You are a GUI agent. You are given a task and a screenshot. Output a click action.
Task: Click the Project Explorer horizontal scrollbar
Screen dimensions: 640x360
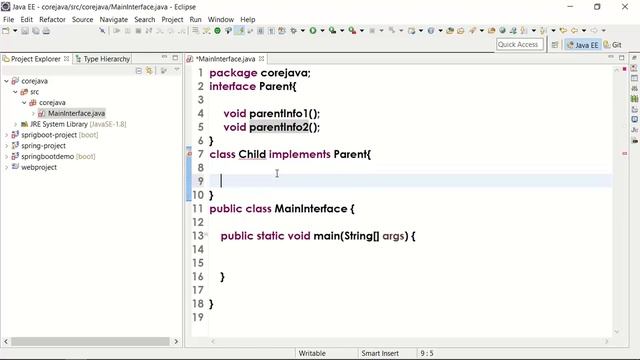click(90, 341)
